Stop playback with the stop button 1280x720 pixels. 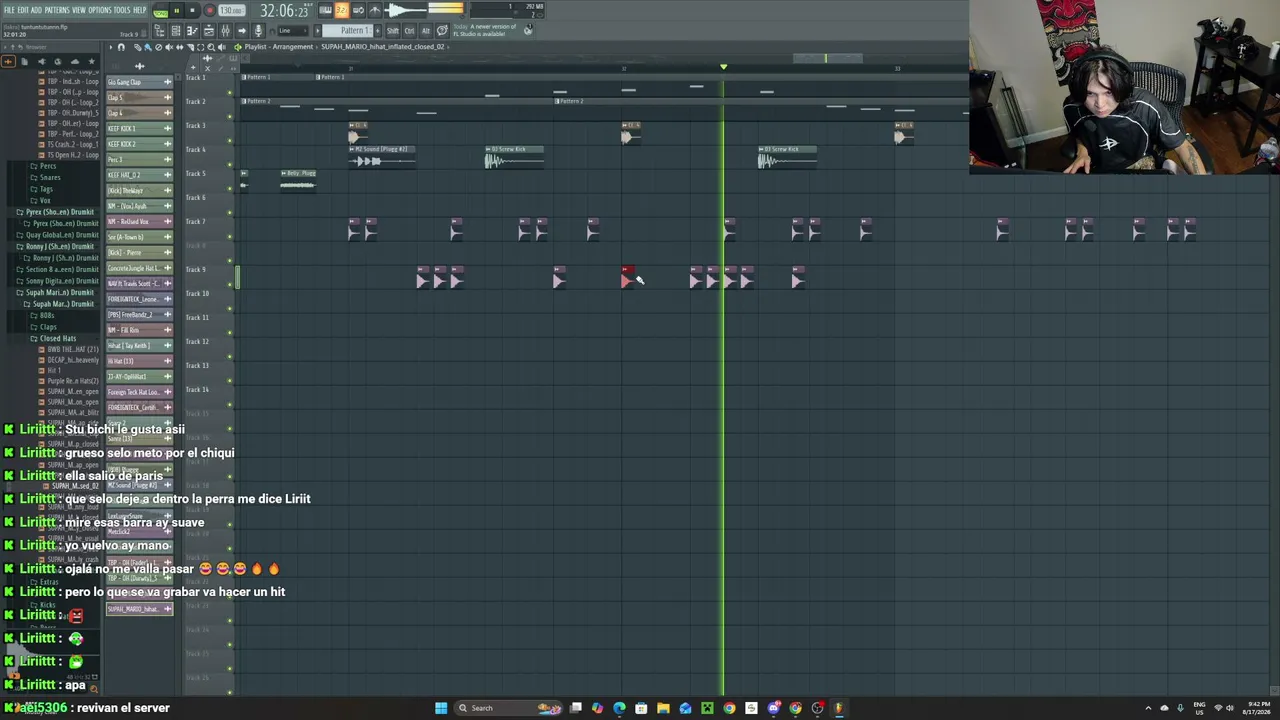click(x=193, y=11)
